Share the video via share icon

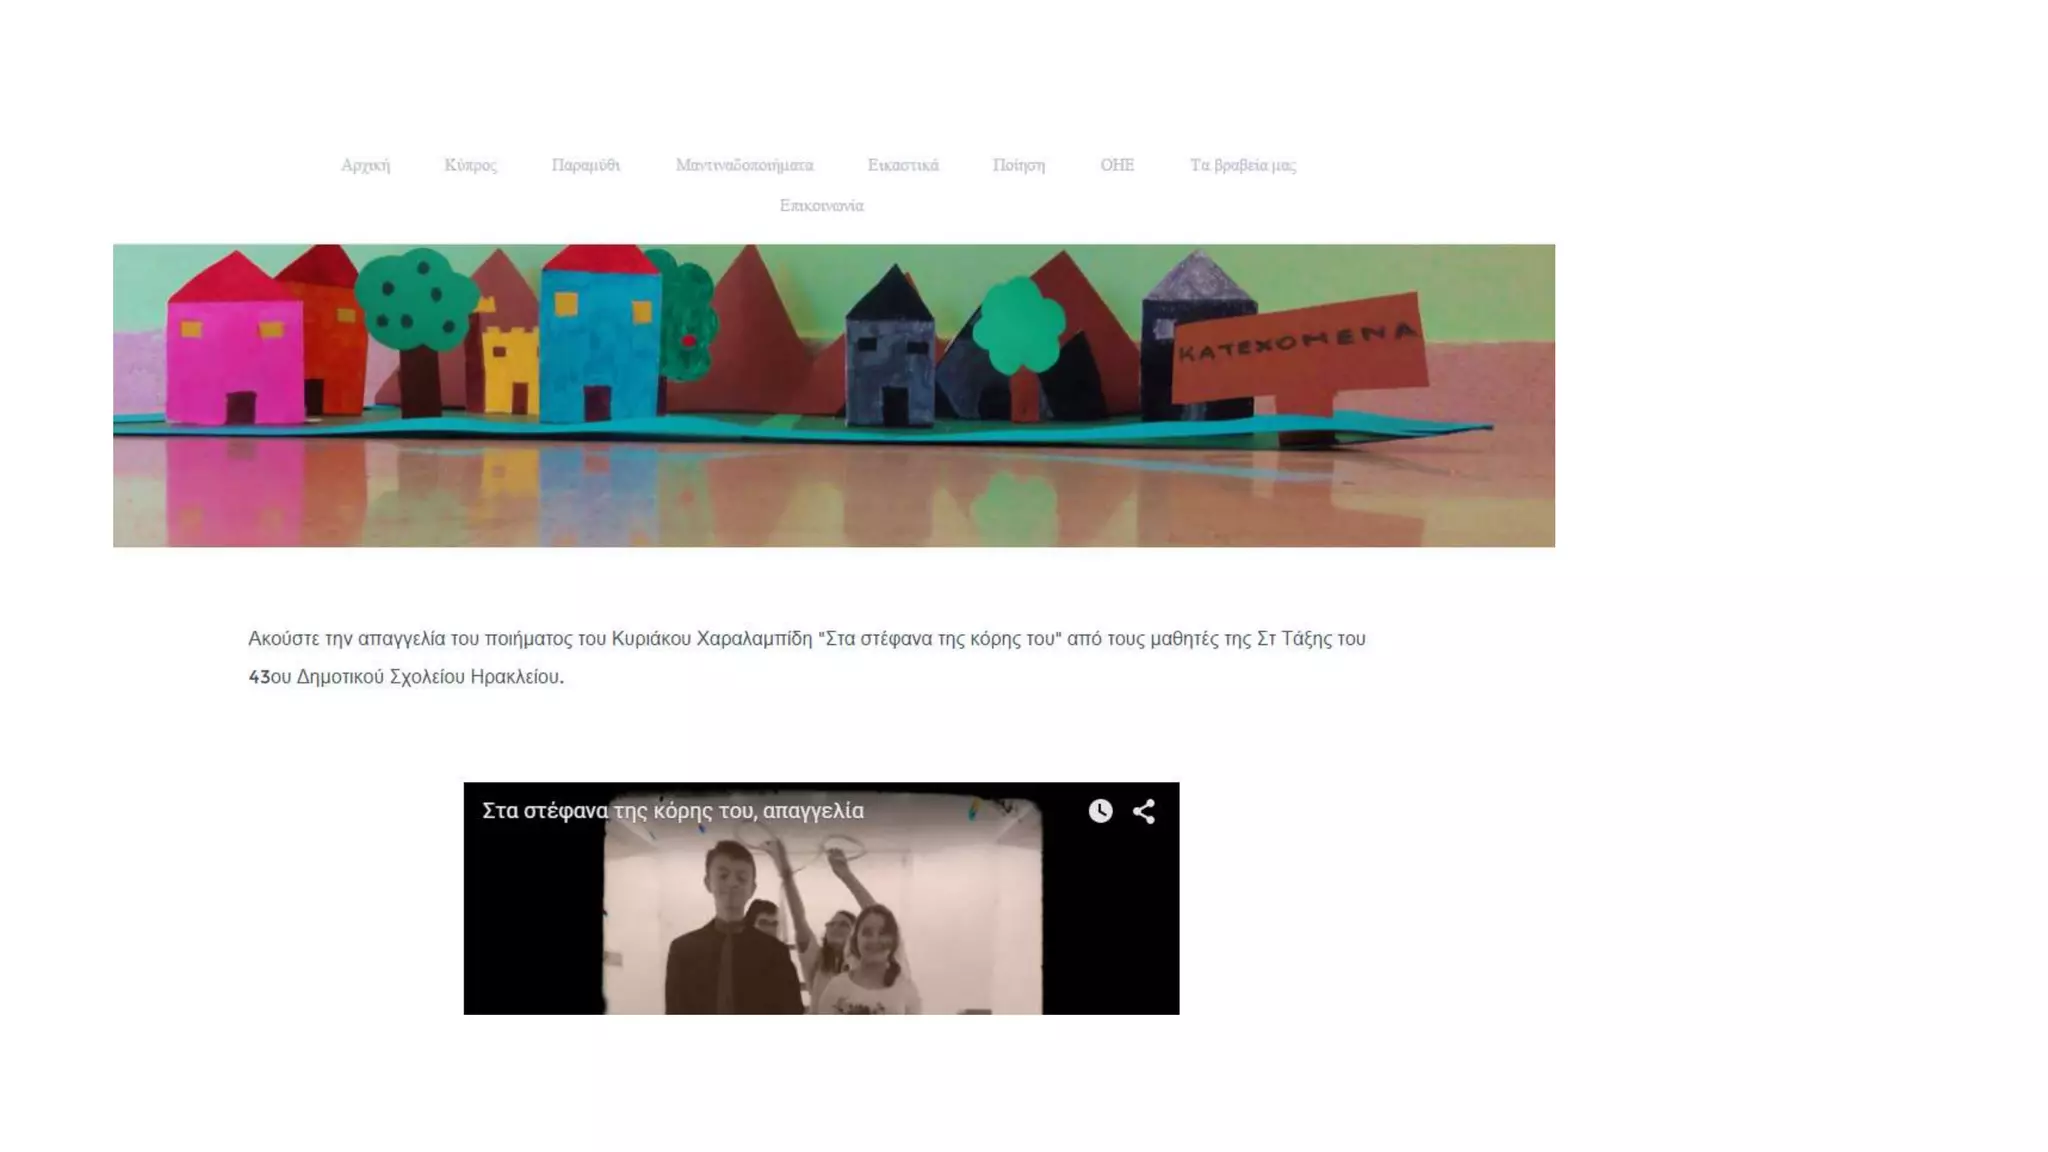pyautogui.click(x=1144, y=811)
